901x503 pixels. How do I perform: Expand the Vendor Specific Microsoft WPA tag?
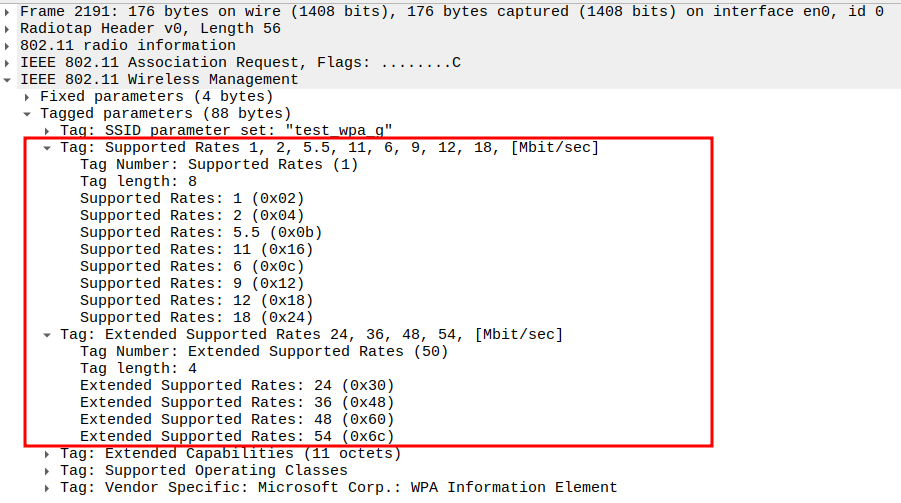point(48,488)
